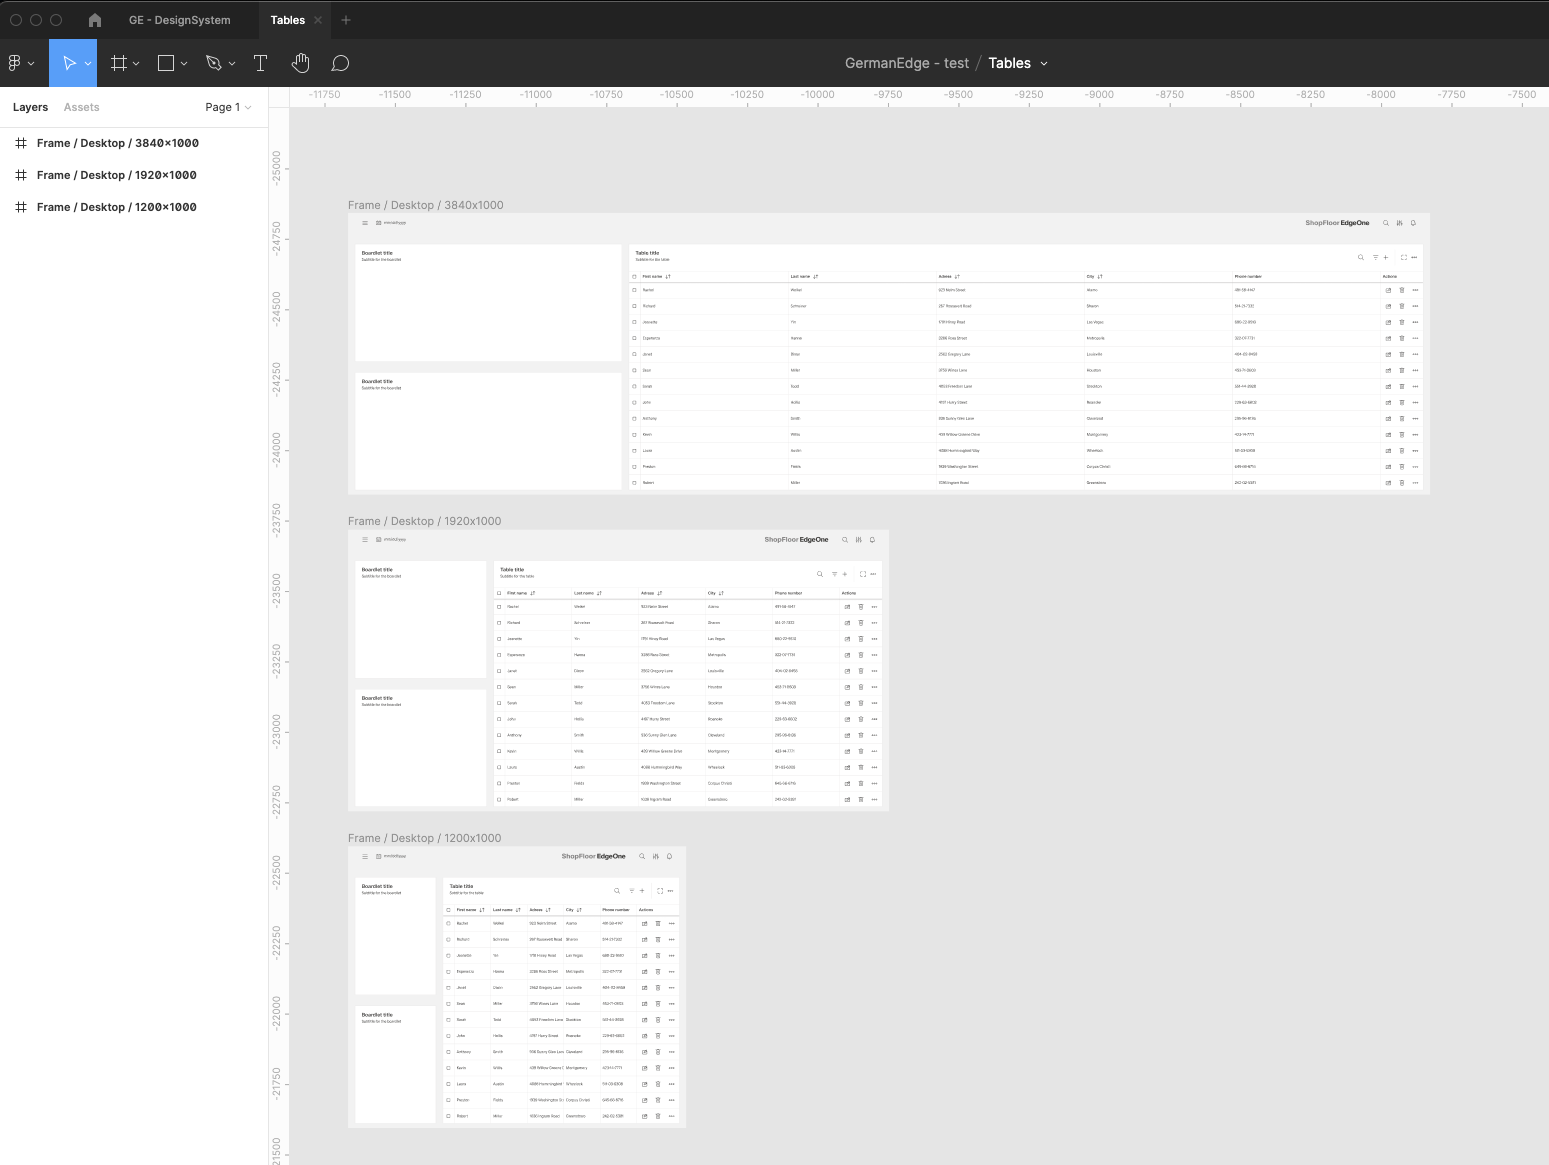Activate the Hand tool
This screenshot has width=1549, height=1165.
pos(300,63)
